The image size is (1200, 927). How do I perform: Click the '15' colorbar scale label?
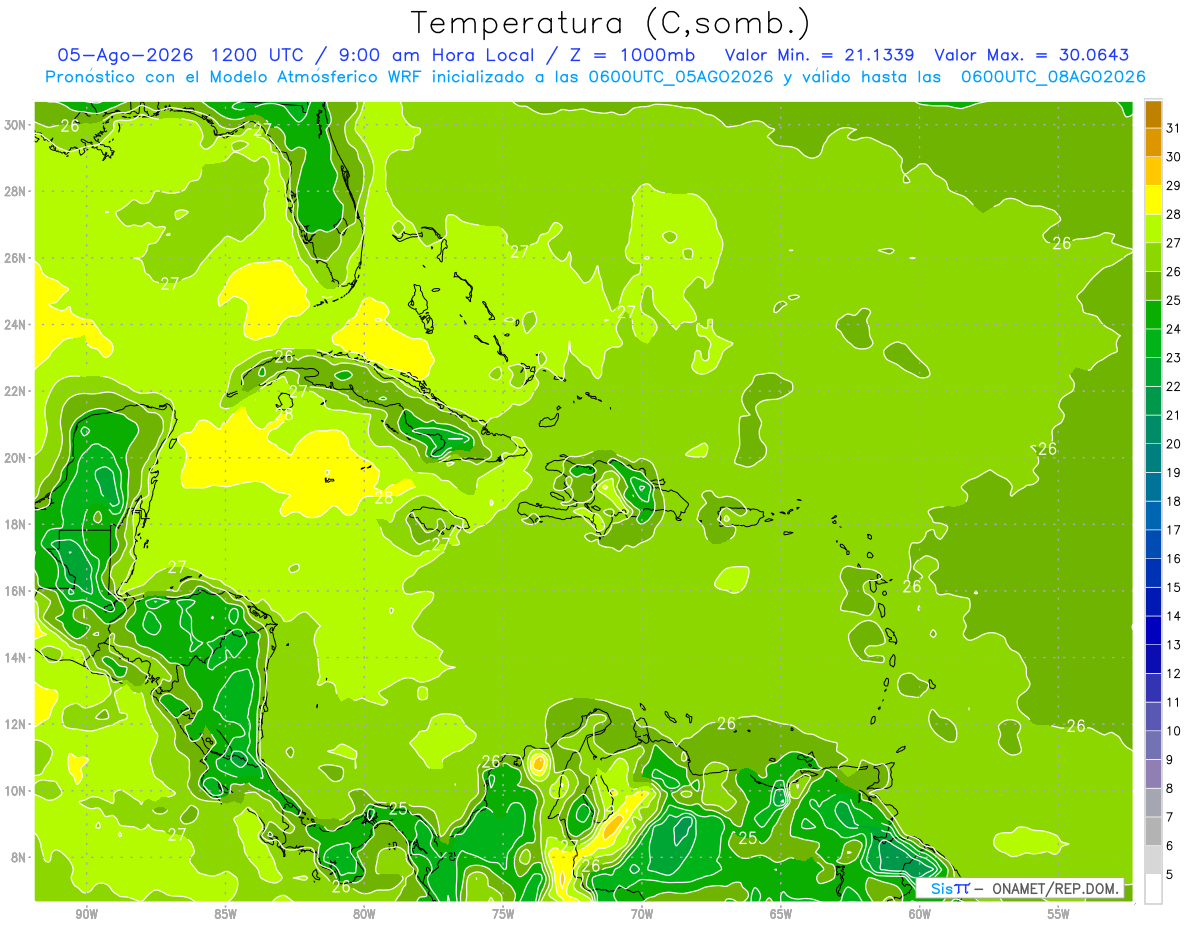point(1174,587)
